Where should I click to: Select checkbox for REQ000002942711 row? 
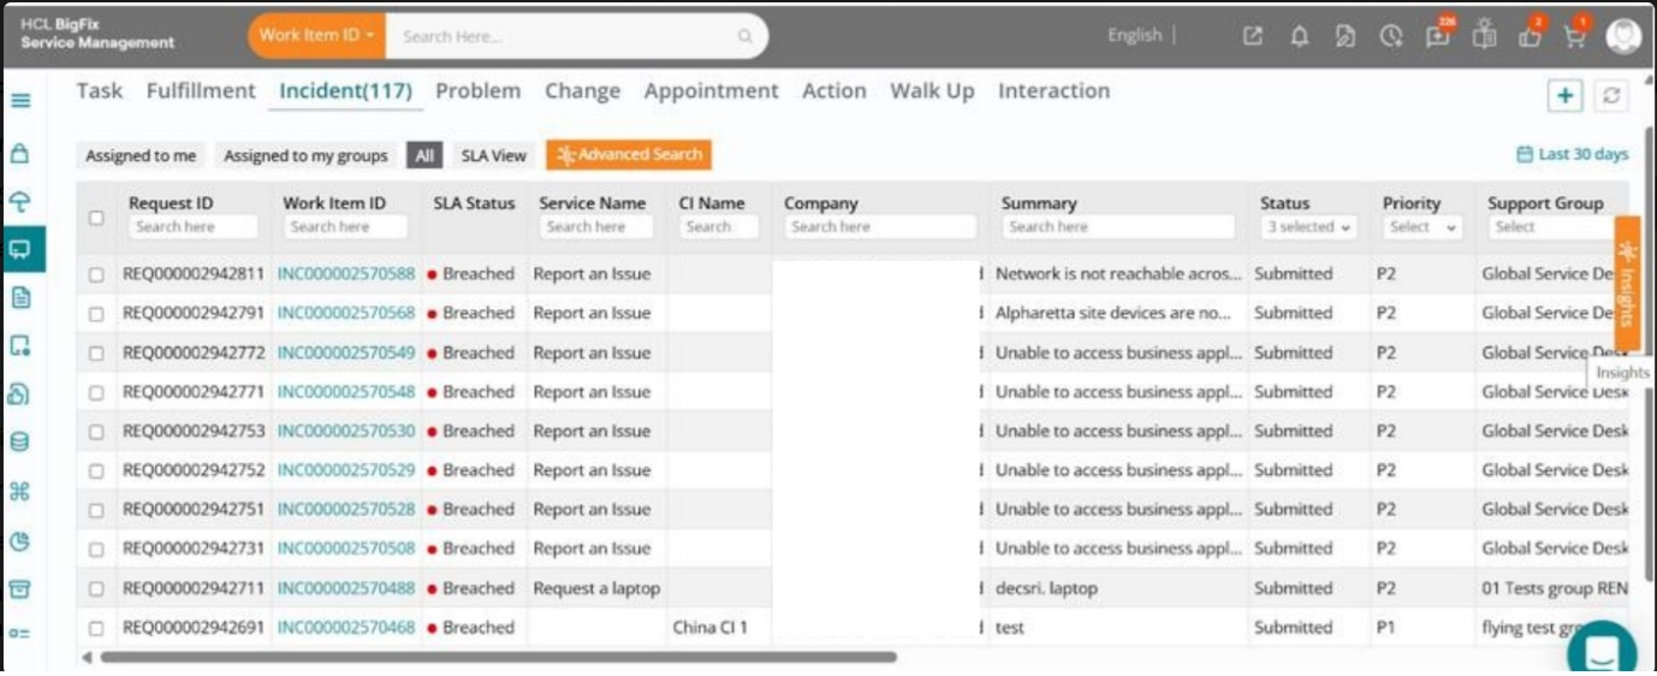pyautogui.click(x=96, y=589)
